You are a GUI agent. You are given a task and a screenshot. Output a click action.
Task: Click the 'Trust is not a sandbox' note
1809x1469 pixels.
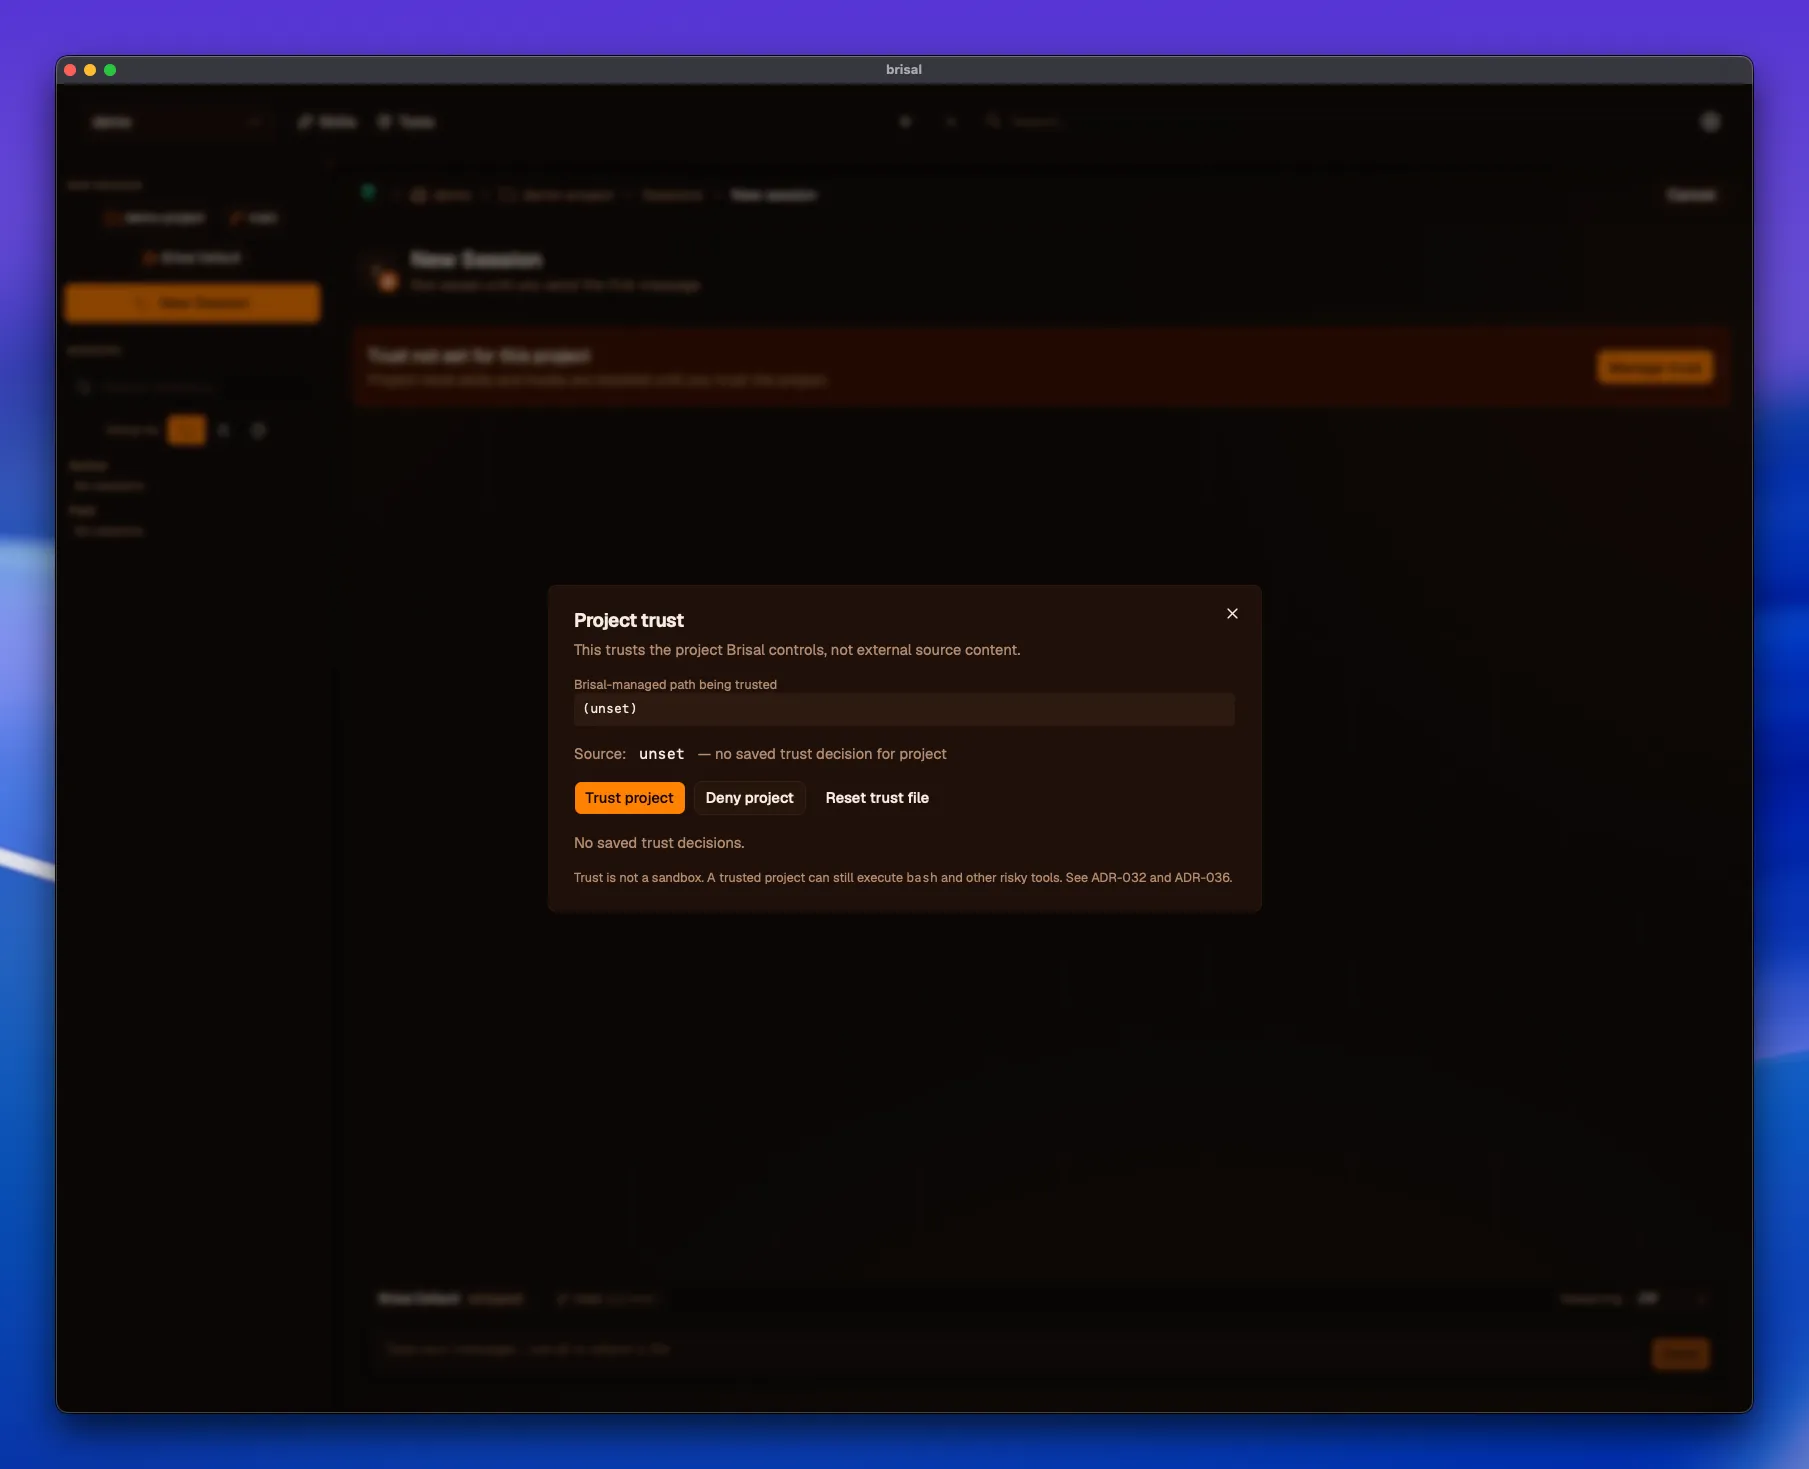coord(903,877)
